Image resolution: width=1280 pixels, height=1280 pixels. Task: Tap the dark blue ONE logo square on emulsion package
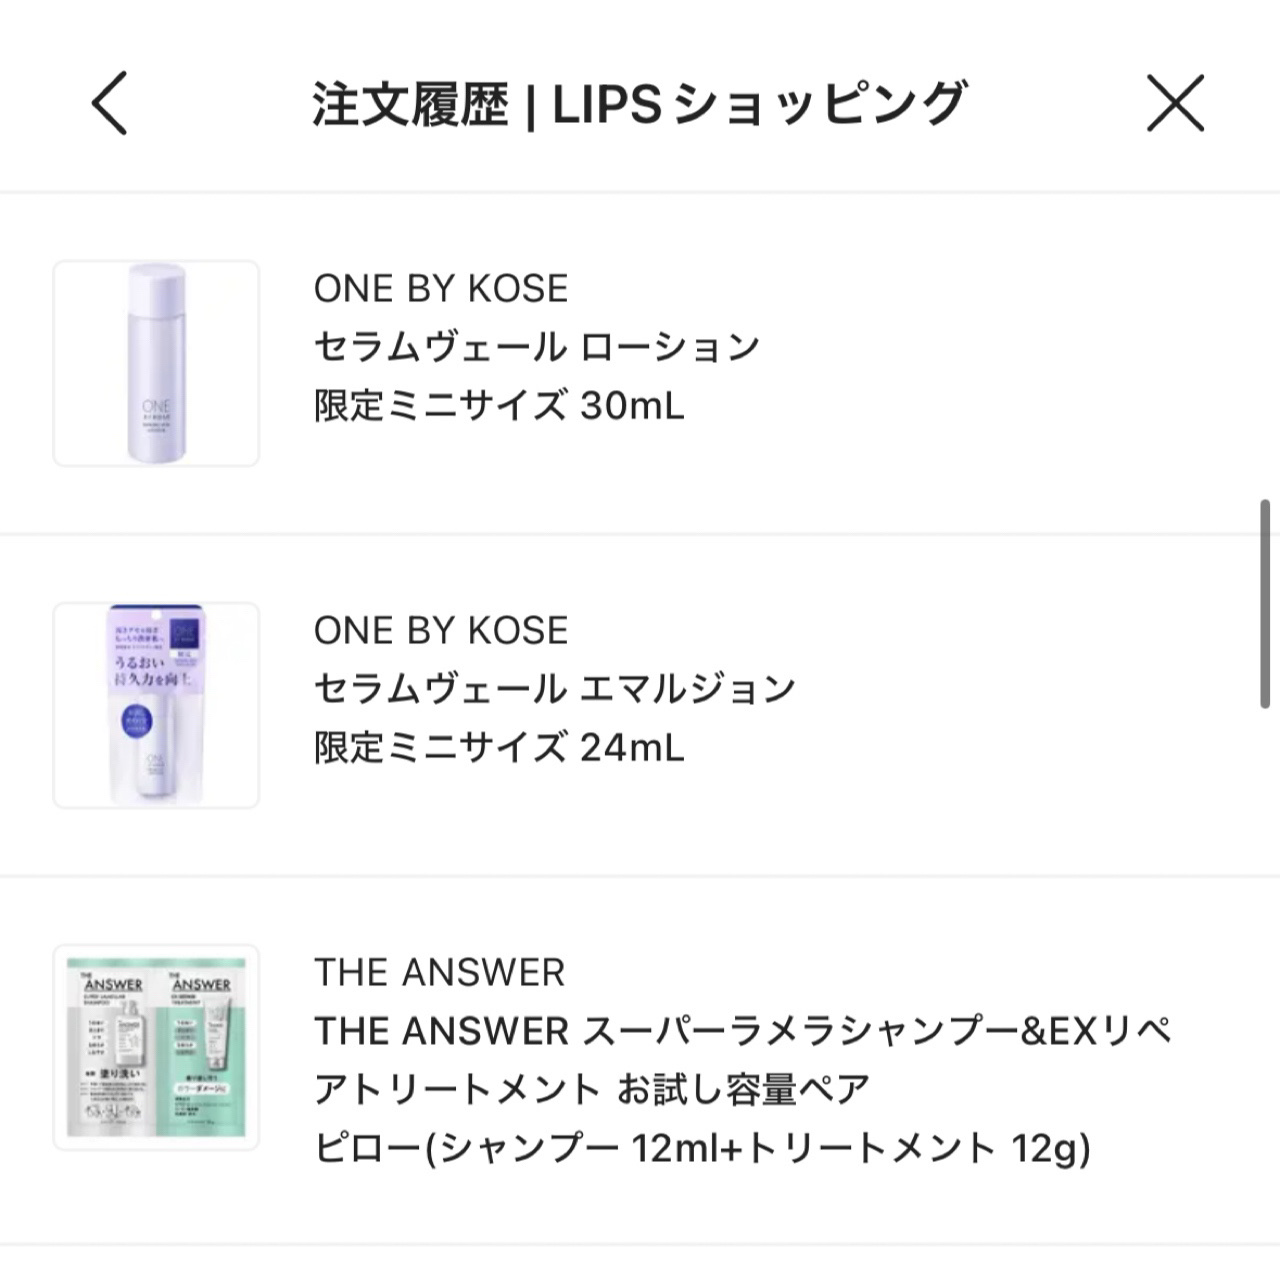coord(184,636)
